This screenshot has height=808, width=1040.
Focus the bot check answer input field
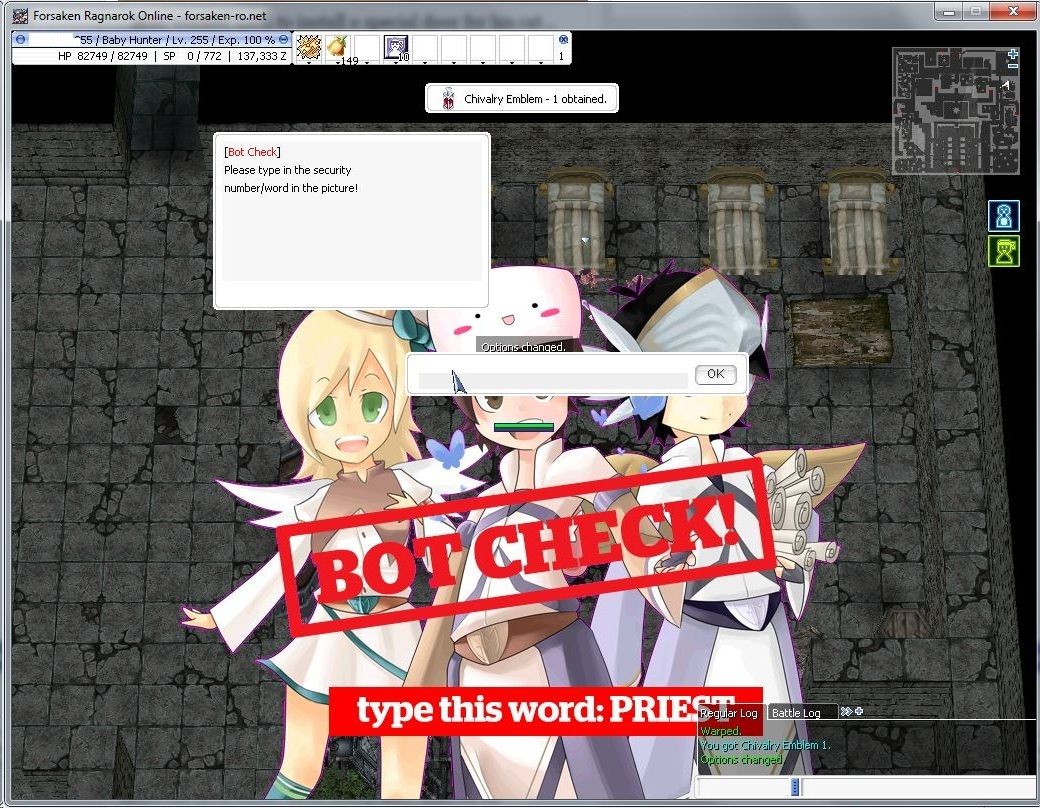click(553, 380)
